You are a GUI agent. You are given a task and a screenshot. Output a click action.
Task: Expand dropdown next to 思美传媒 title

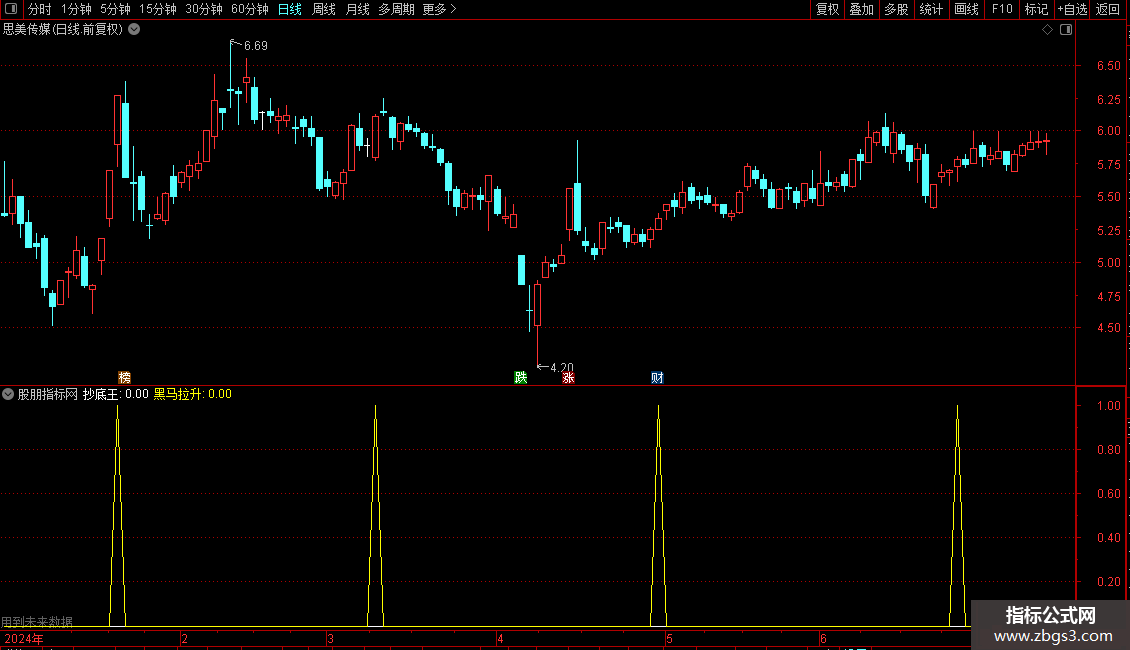134,30
